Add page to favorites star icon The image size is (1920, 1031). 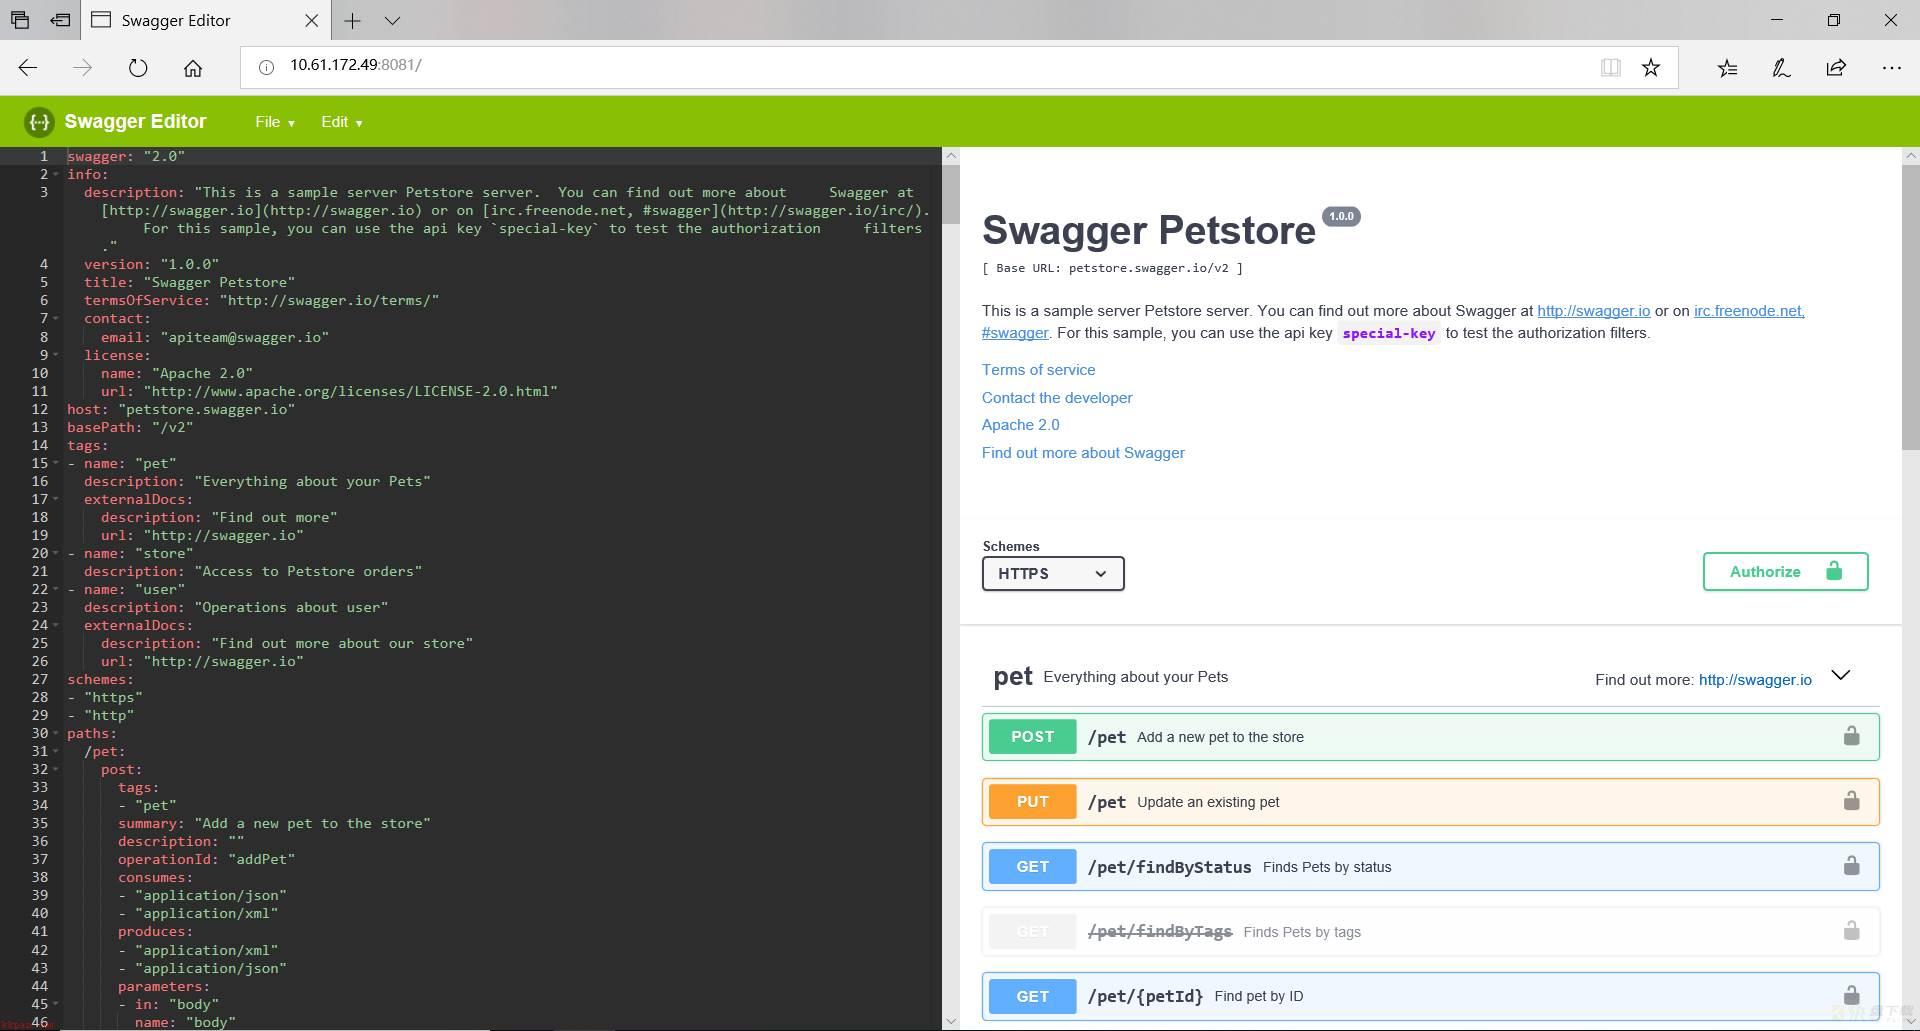tap(1651, 67)
